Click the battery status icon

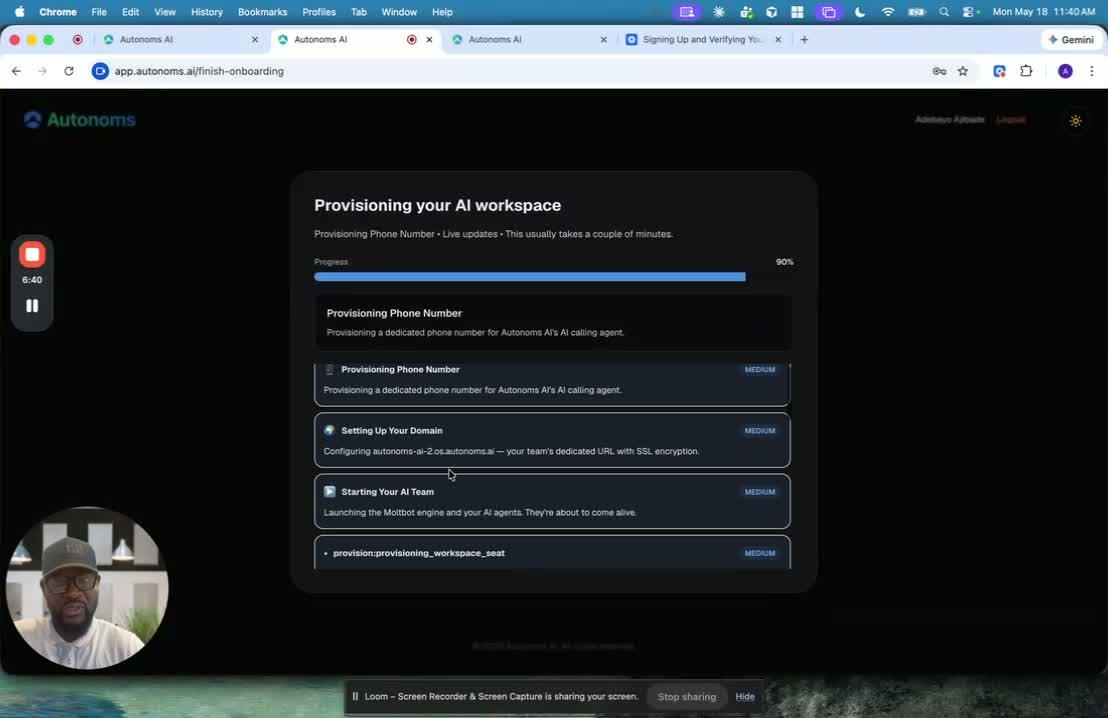click(x=917, y=12)
